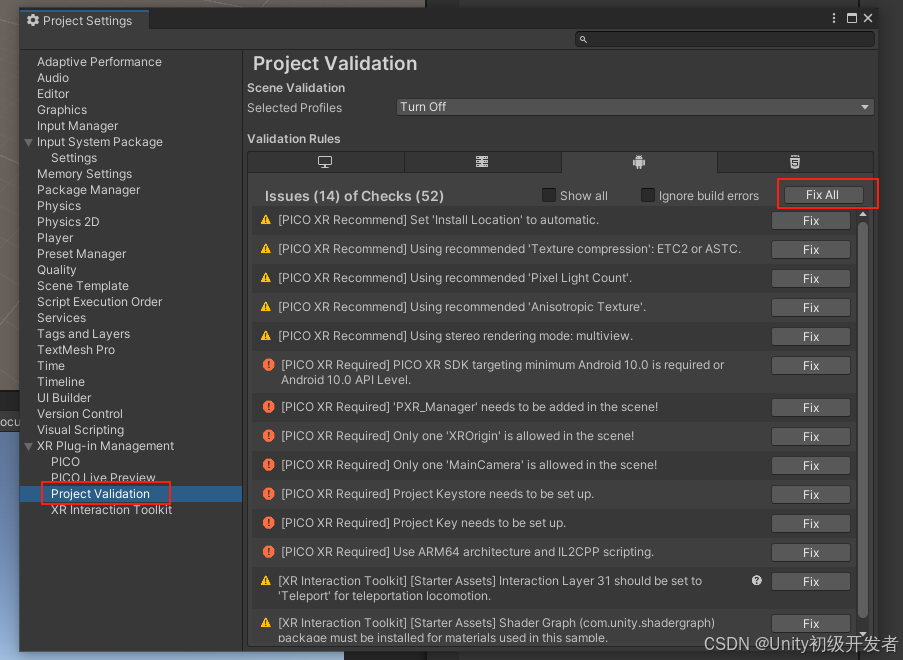Select Project Validation in the sidebar

[100, 494]
